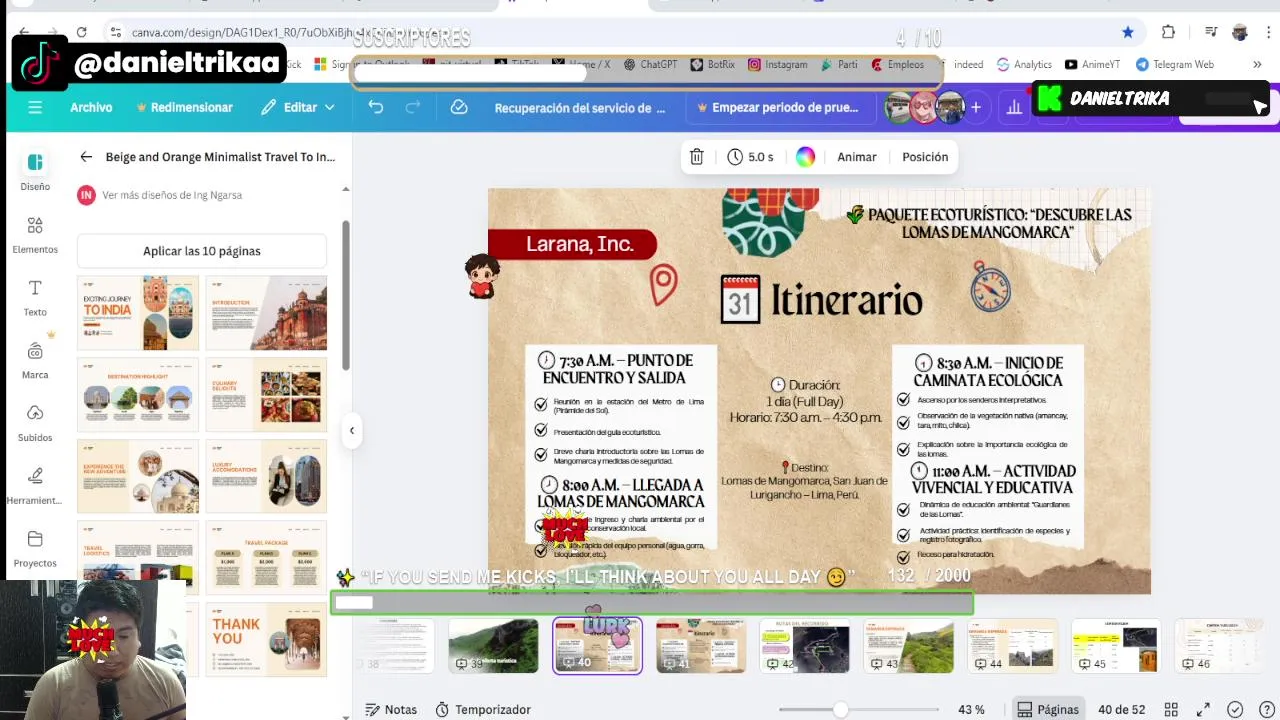Open the AnimeYT bookmark
Image resolution: width=1280 pixels, height=720 pixels.
(1092, 64)
